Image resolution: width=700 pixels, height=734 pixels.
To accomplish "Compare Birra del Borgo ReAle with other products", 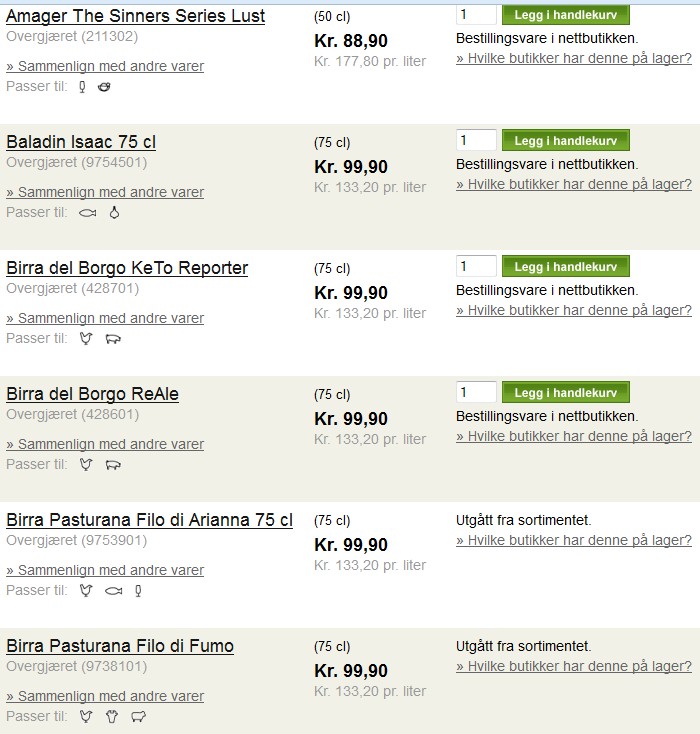I will (105, 444).
